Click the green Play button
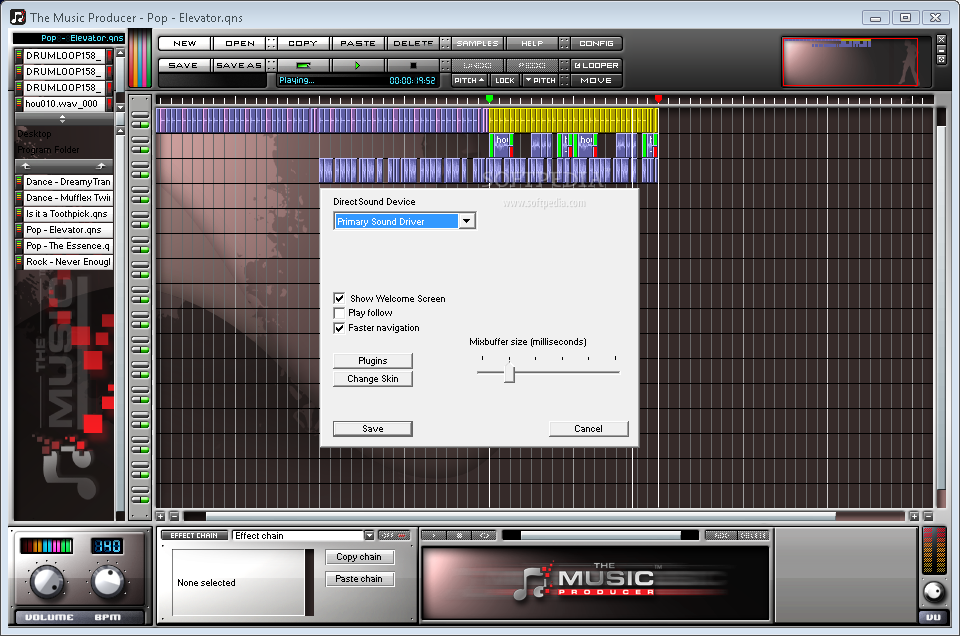This screenshot has width=960, height=636. [358, 65]
